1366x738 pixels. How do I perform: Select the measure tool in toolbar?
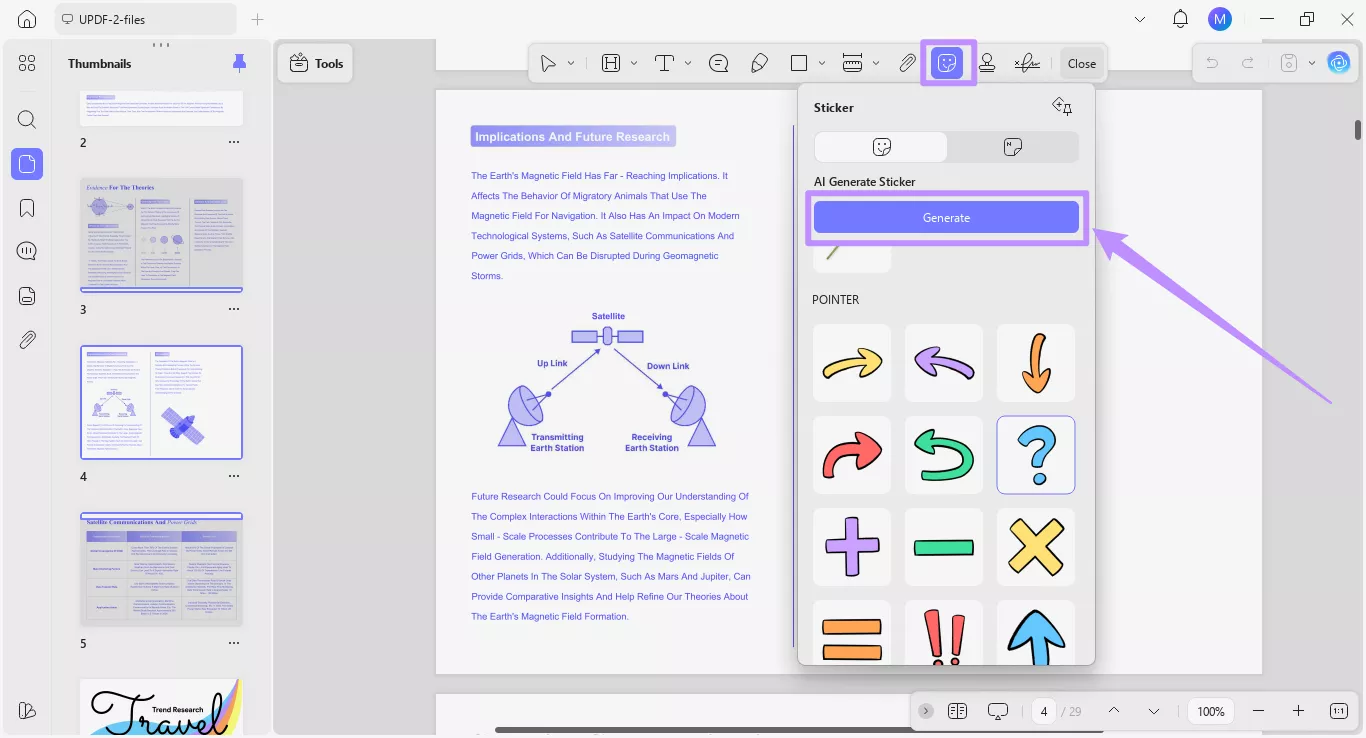click(853, 63)
